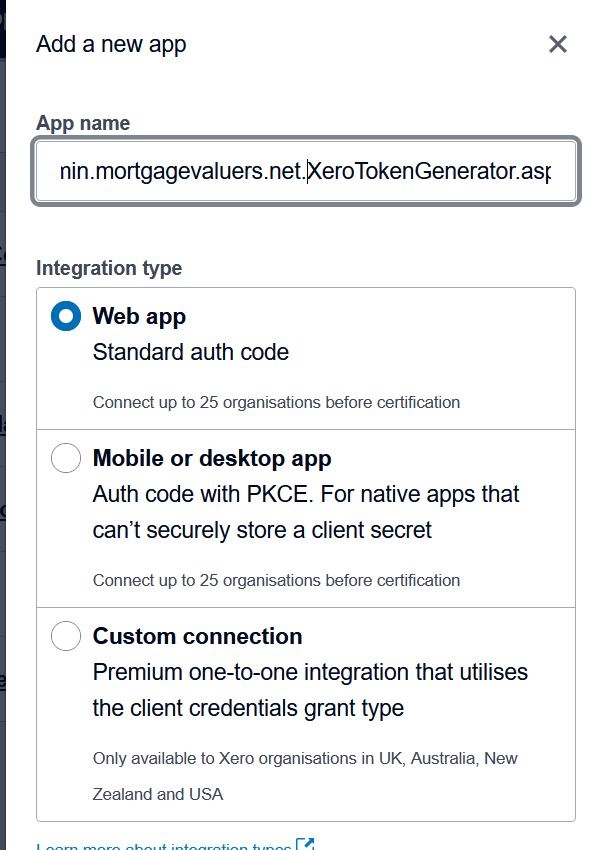The width and height of the screenshot is (598, 850).
Task: Click the Integration type section heading
Action: point(109,268)
